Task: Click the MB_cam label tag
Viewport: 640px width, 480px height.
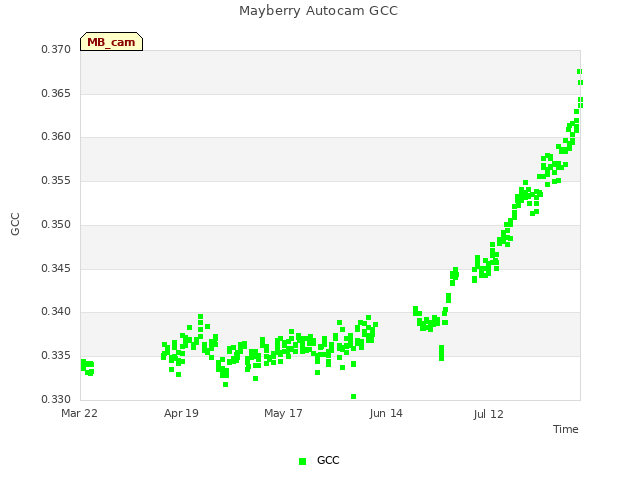Action: click(111, 42)
